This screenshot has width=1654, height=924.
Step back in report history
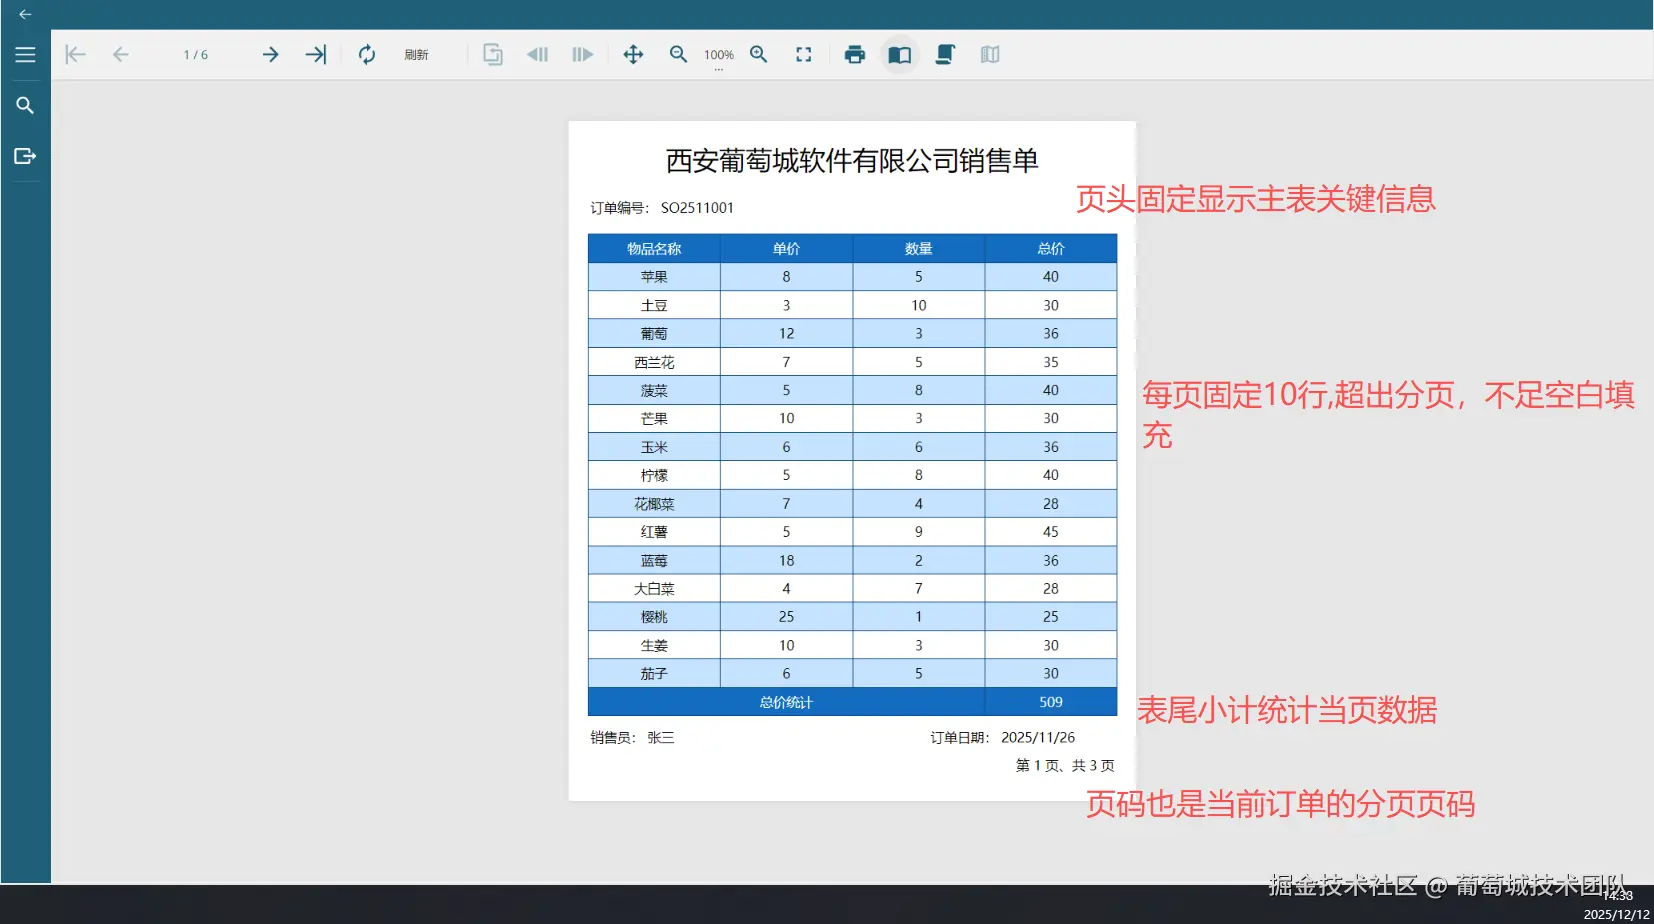click(x=538, y=55)
